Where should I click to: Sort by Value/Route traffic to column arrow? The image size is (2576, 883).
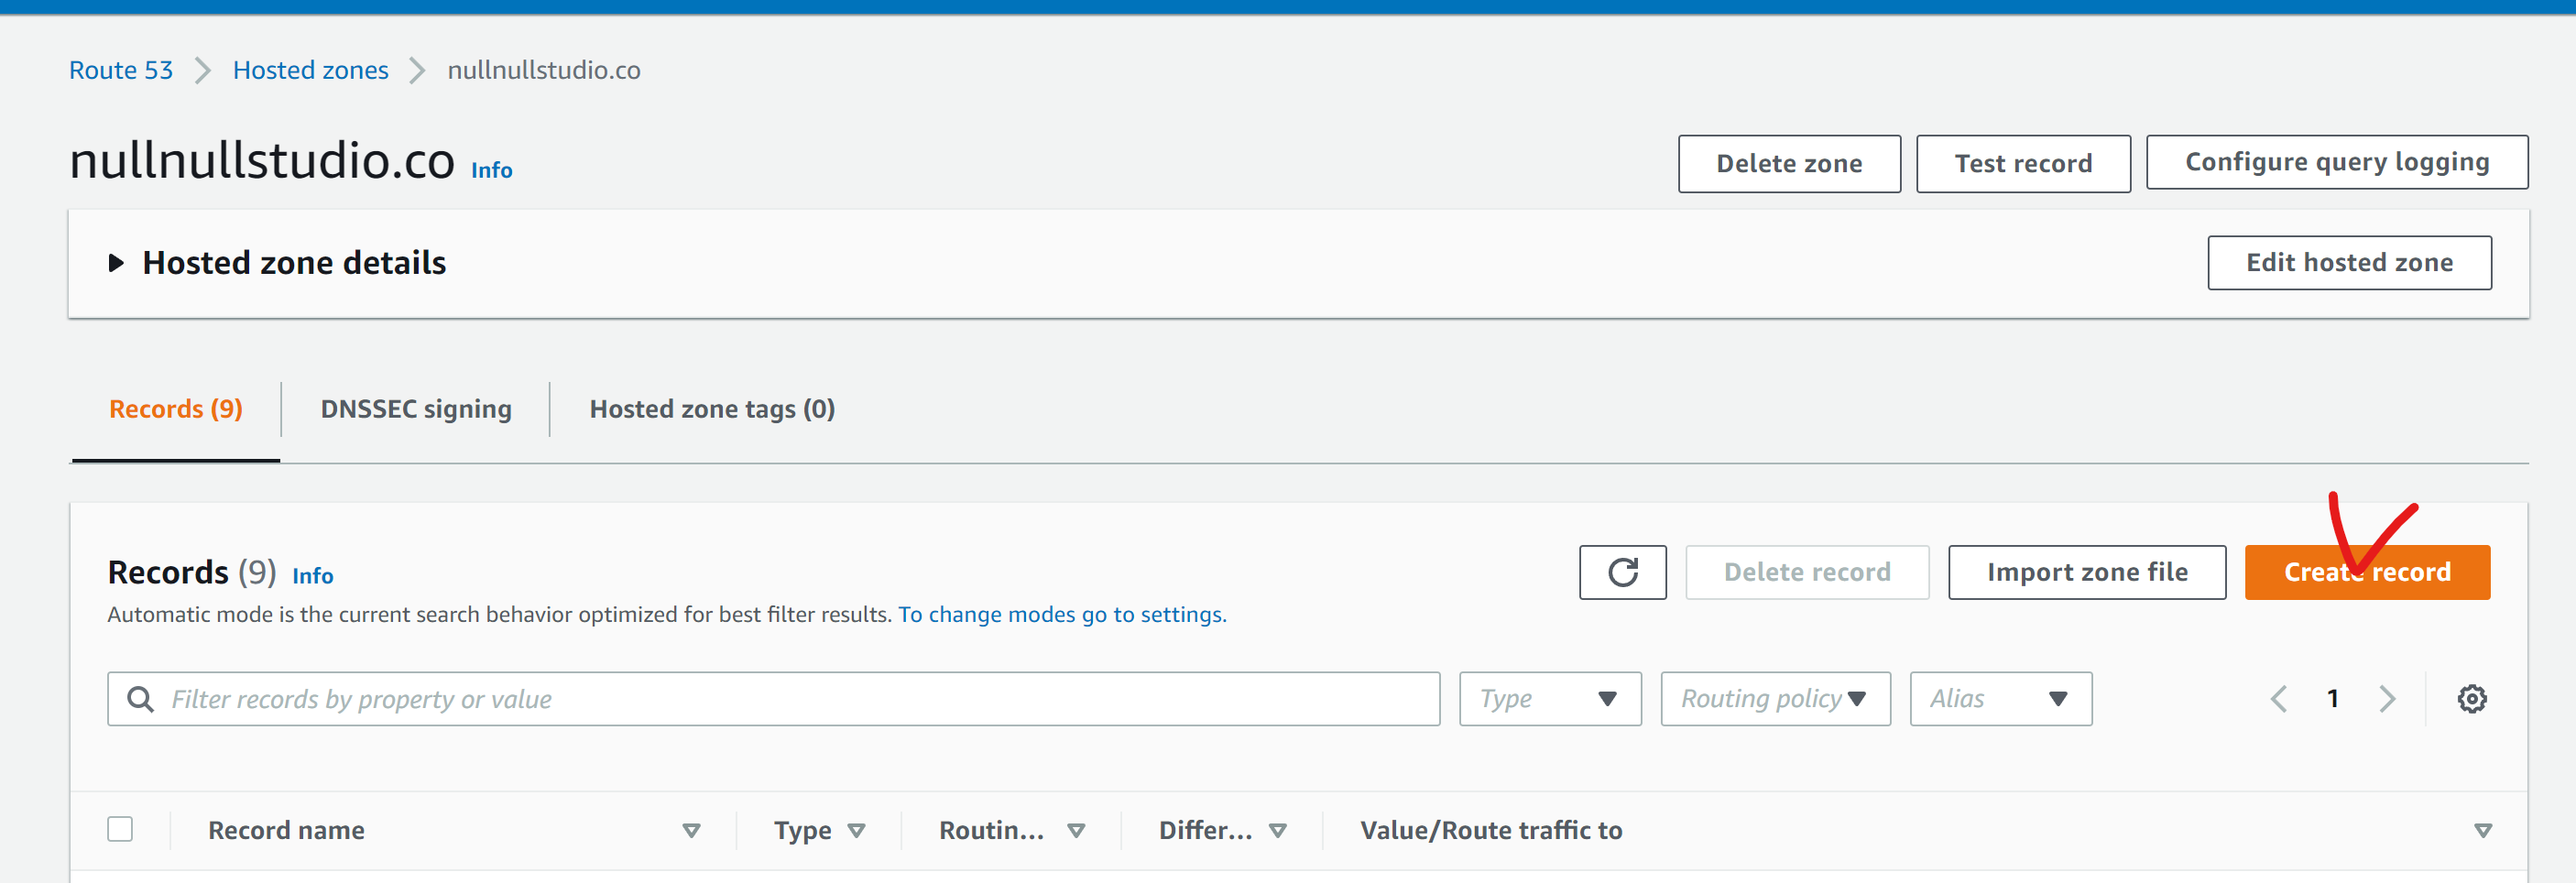(2482, 830)
